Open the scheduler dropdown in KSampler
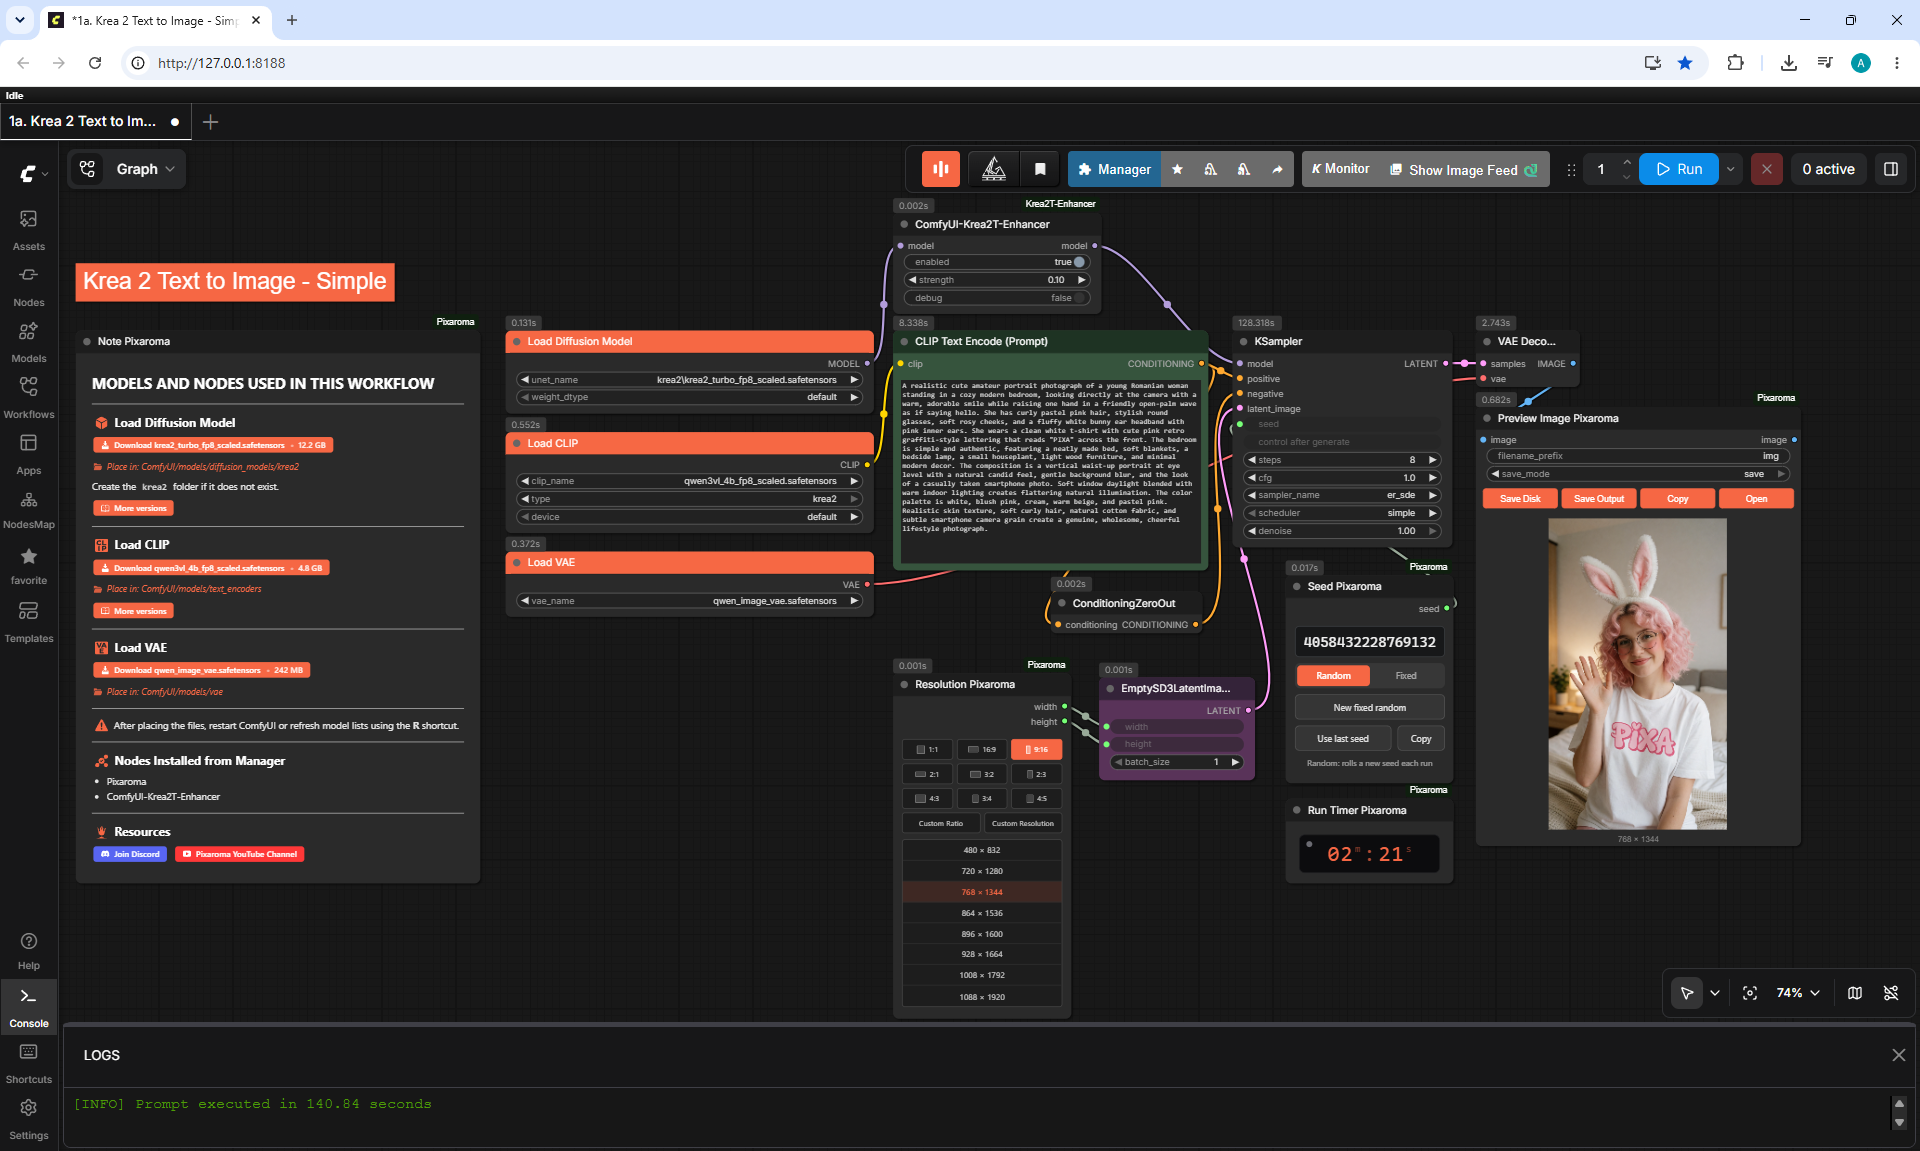 [x=1342, y=513]
